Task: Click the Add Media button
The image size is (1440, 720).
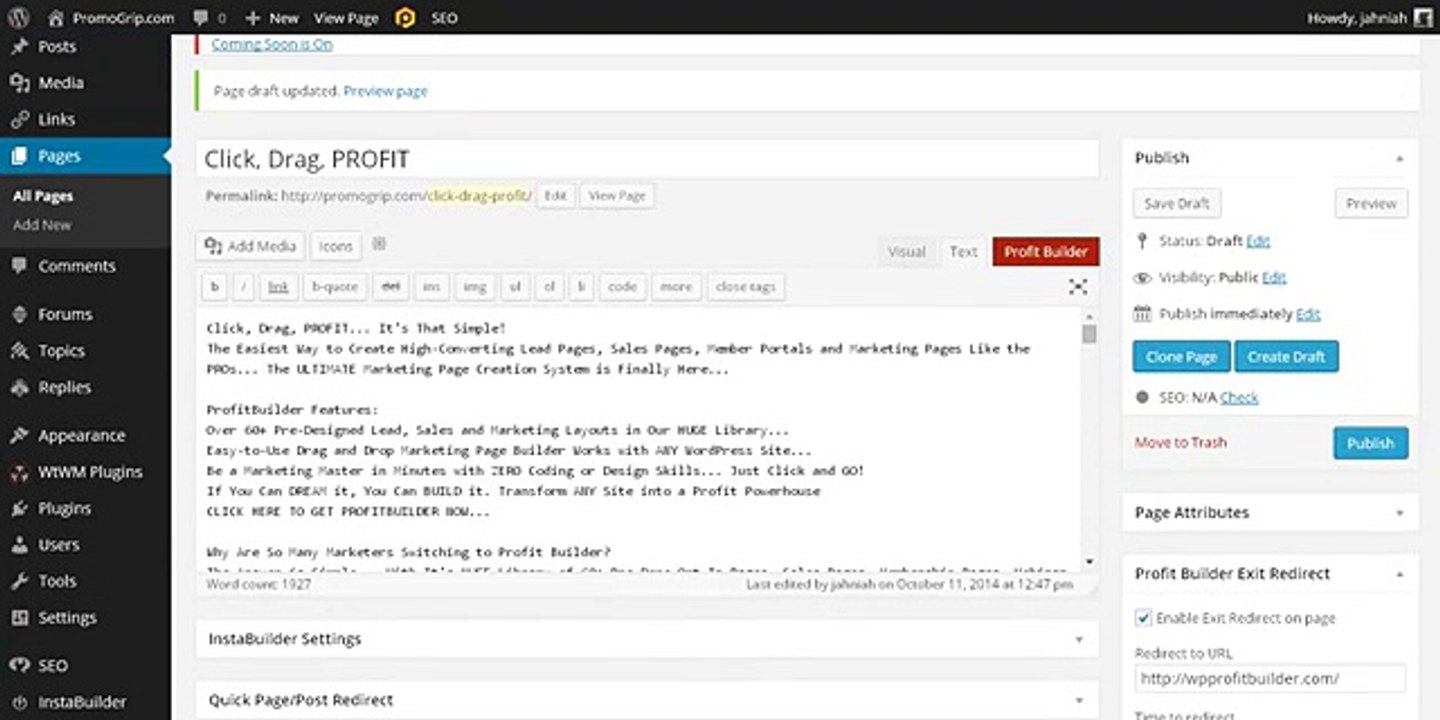Action: point(250,246)
